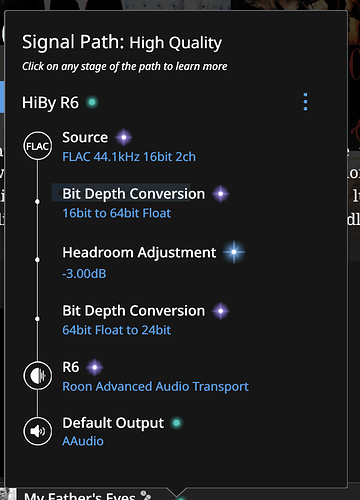Screen dimensions: 360x500
Task: Open Roon Advanced Audio Transport info
Action: [155, 387]
